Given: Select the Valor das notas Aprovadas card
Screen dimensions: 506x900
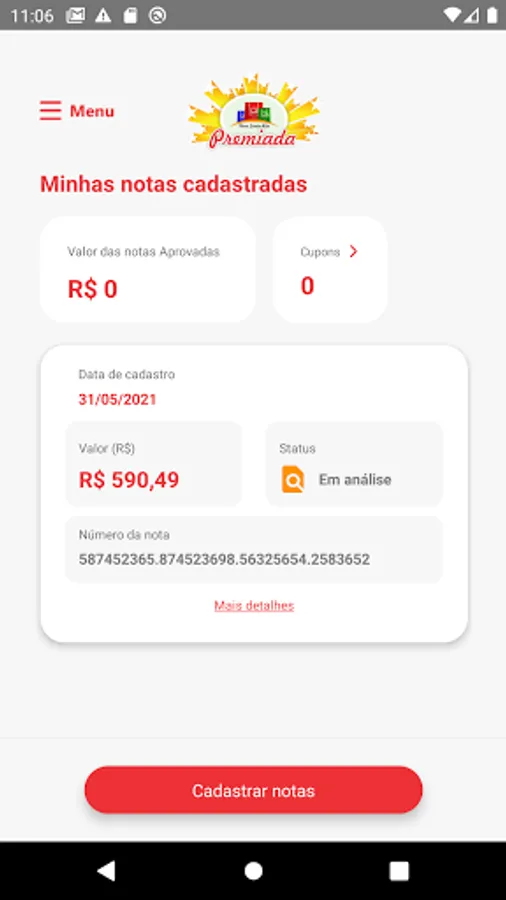Looking at the screenshot, I should [147, 269].
